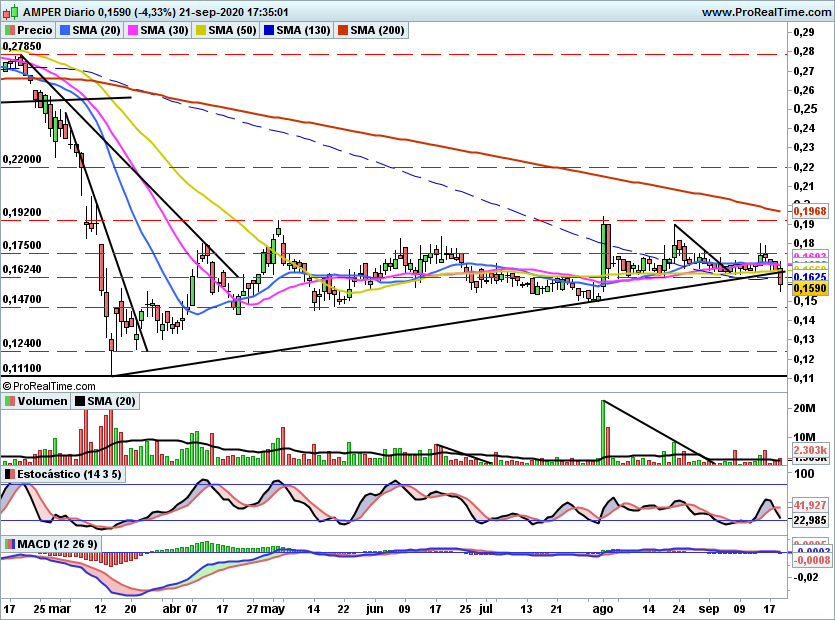Click the 0,19200 horizontal level label
Image resolution: width=835 pixels, height=620 pixels.
tap(22, 213)
